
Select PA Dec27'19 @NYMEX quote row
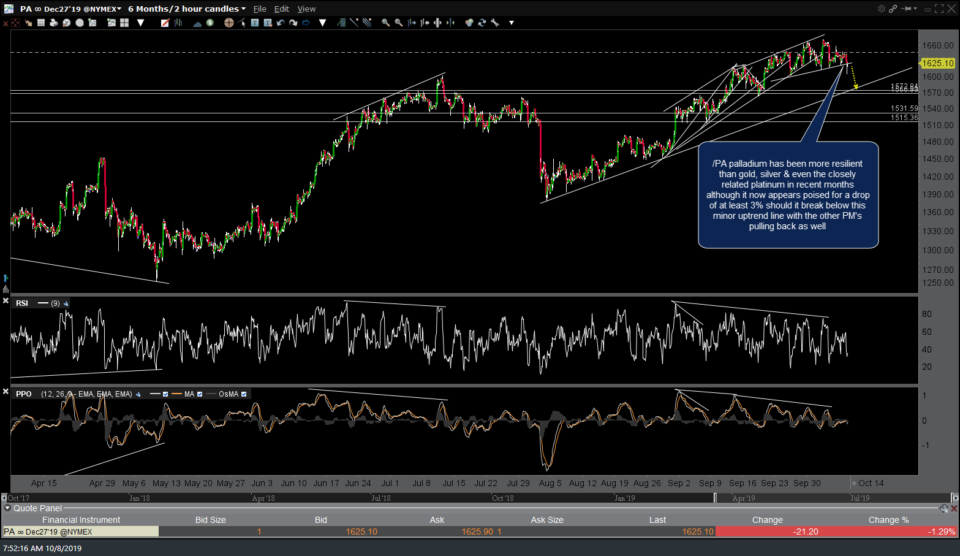60,531
